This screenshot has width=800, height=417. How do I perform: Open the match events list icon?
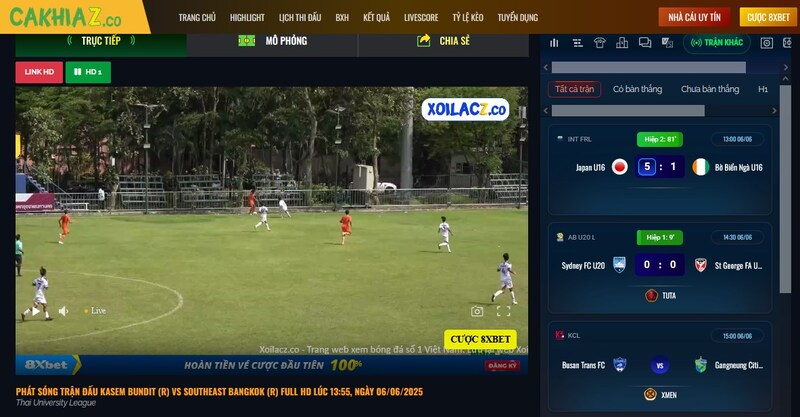(578, 43)
